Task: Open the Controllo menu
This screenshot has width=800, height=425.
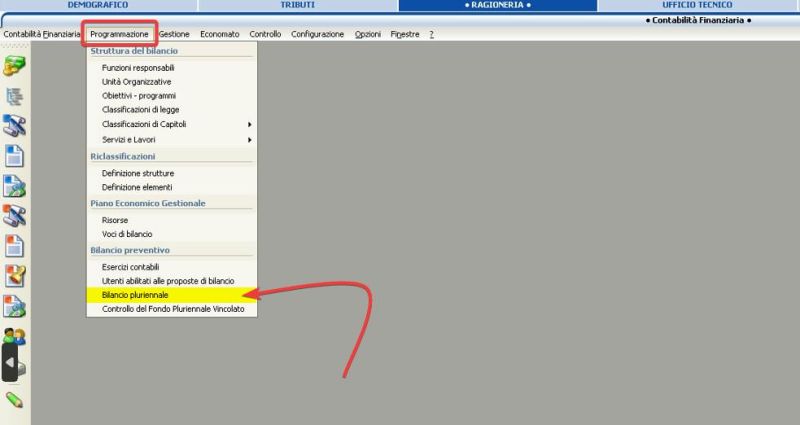Action: pyautogui.click(x=265, y=34)
